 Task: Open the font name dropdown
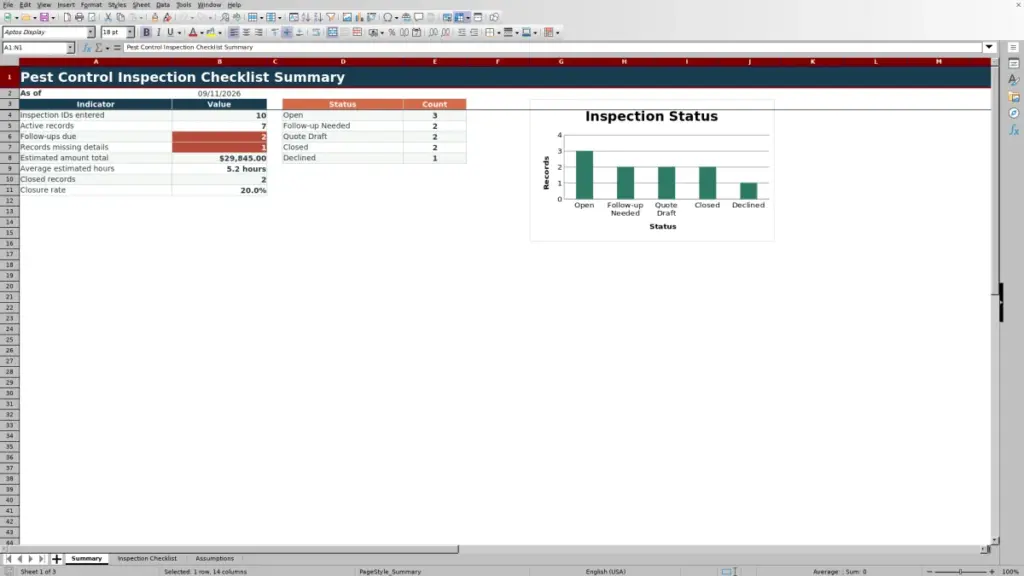click(x=91, y=32)
